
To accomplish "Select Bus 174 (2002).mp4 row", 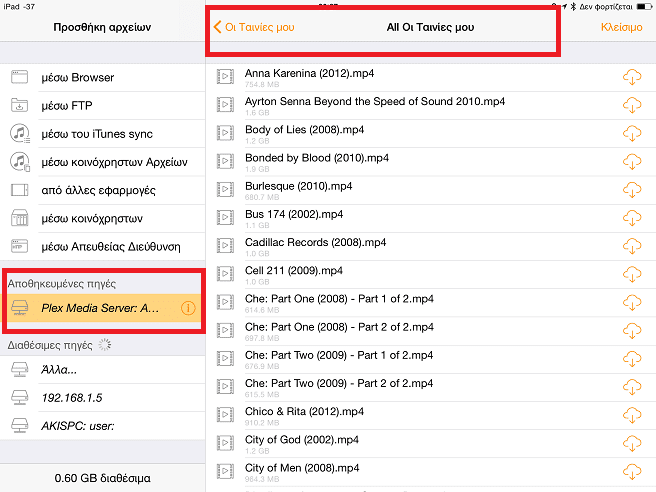I will 431,218.
